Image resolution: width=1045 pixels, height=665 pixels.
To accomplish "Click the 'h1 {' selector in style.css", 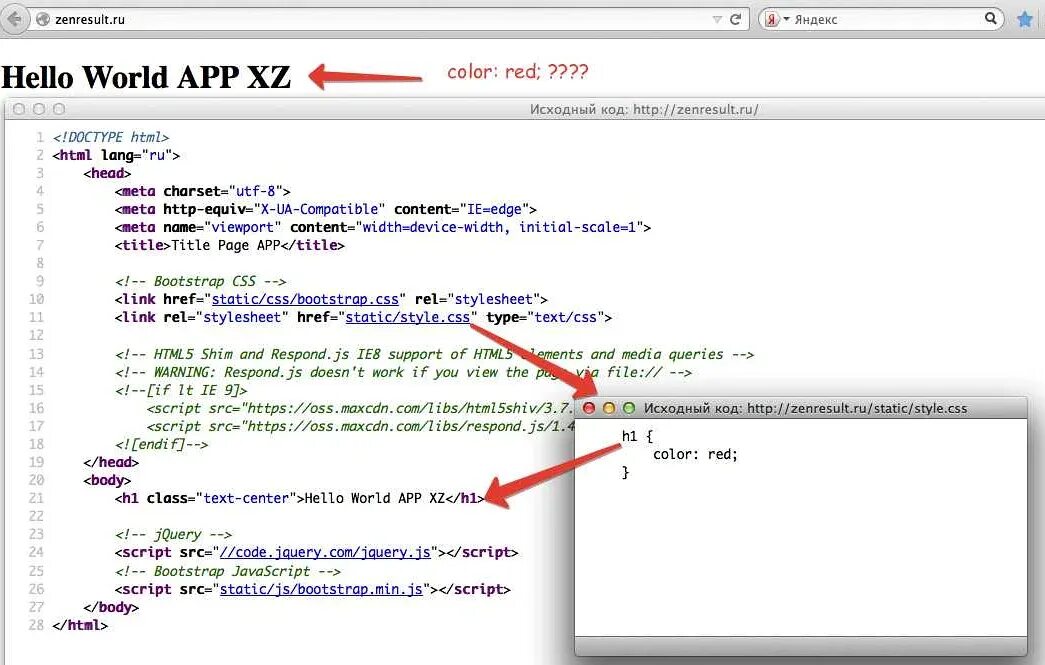I will pos(637,436).
